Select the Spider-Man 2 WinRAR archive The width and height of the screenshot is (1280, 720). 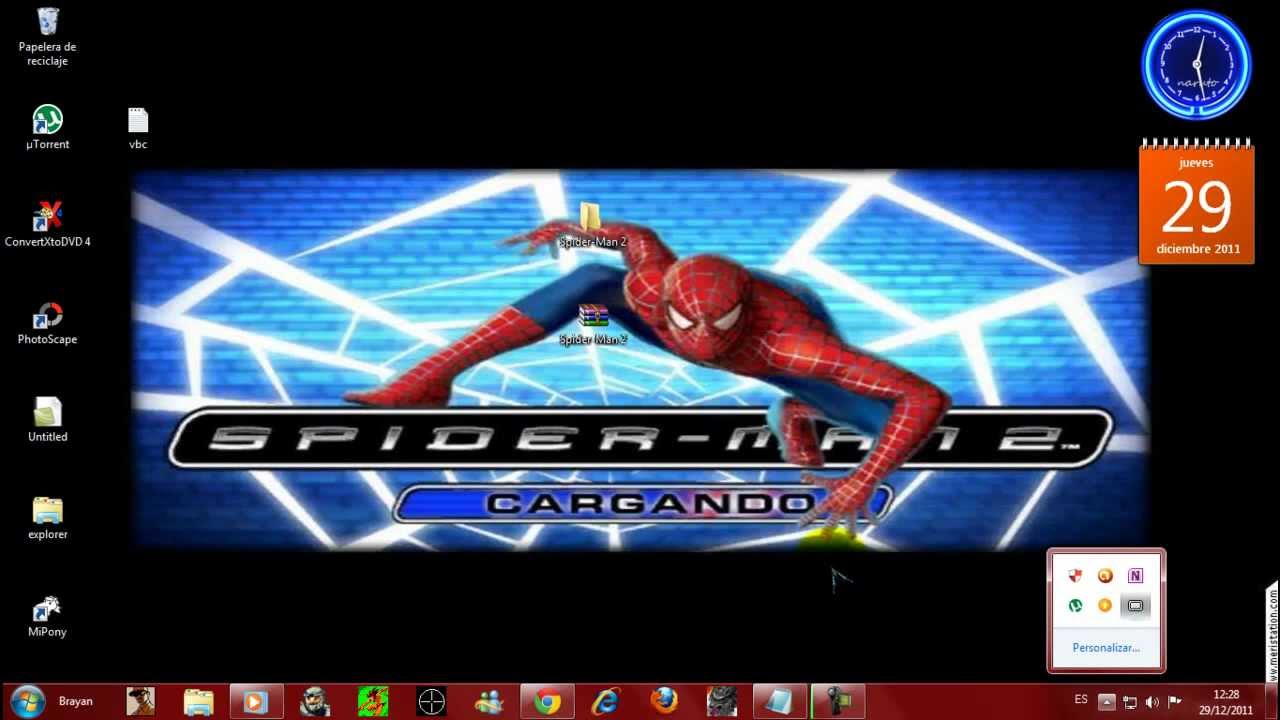(593, 323)
